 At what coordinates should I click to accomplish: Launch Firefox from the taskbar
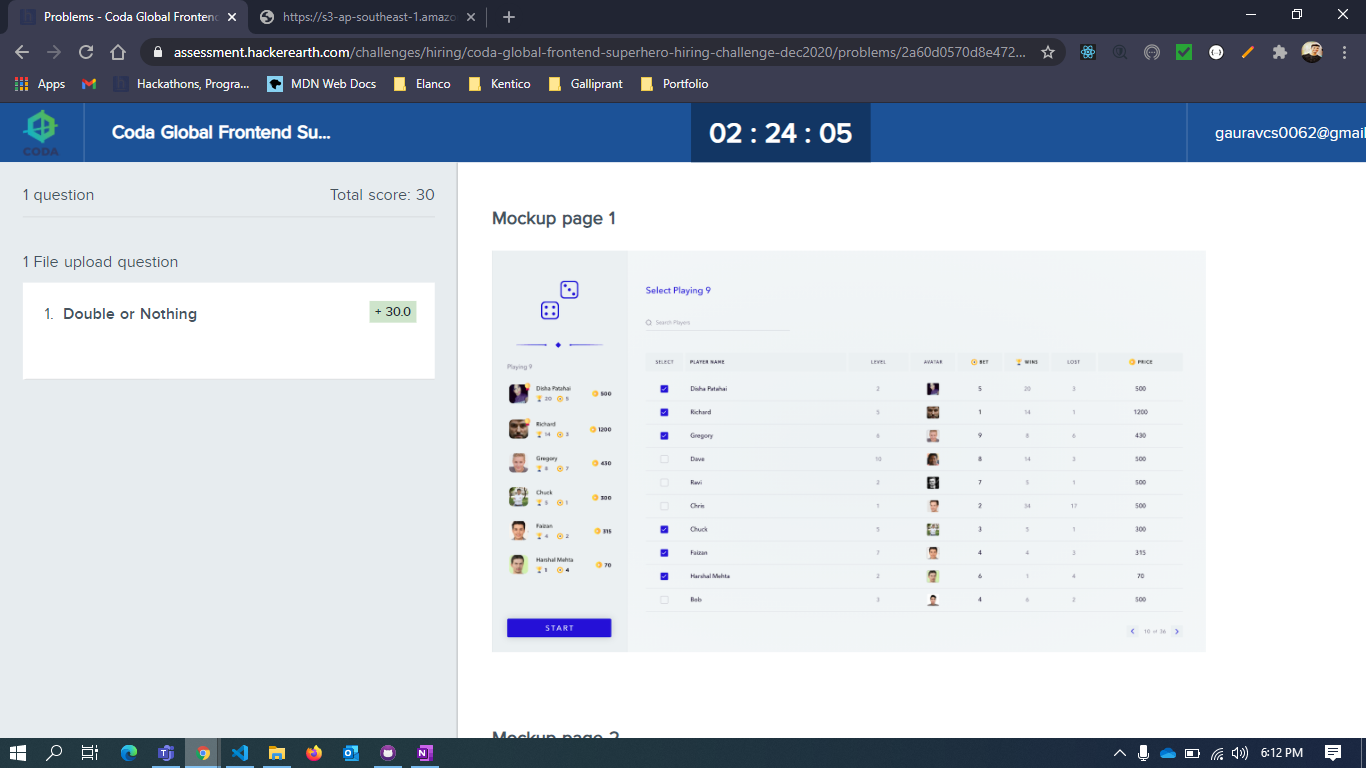pyautogui.click(x=314, y=753)
